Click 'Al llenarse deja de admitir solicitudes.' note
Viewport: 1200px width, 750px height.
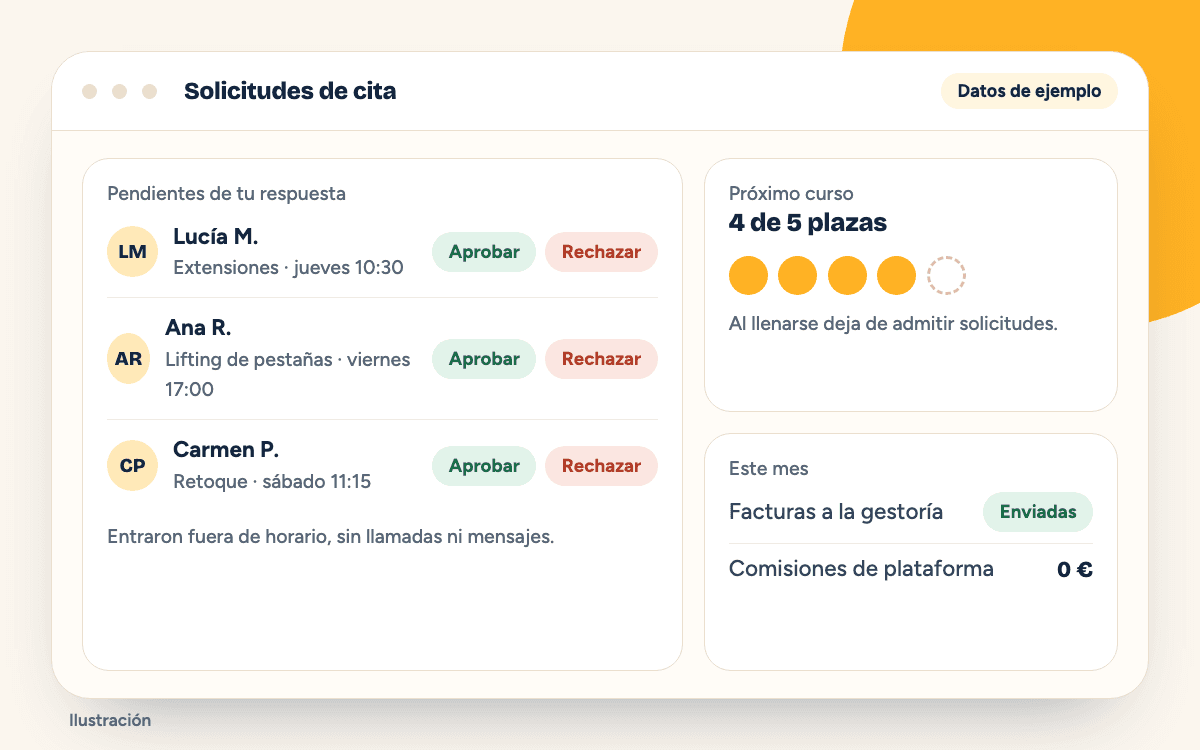(893, 324)
